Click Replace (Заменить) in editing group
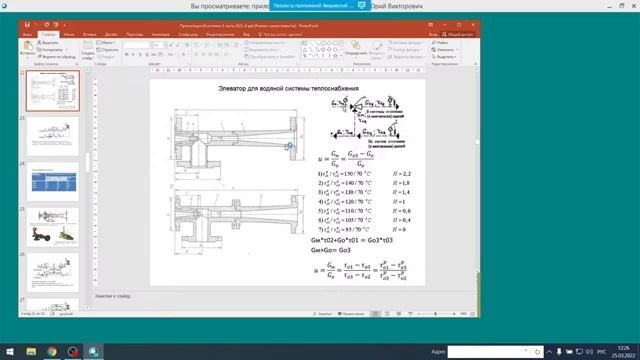Screen dimensions: 640x360 click(x=444, y=49)
